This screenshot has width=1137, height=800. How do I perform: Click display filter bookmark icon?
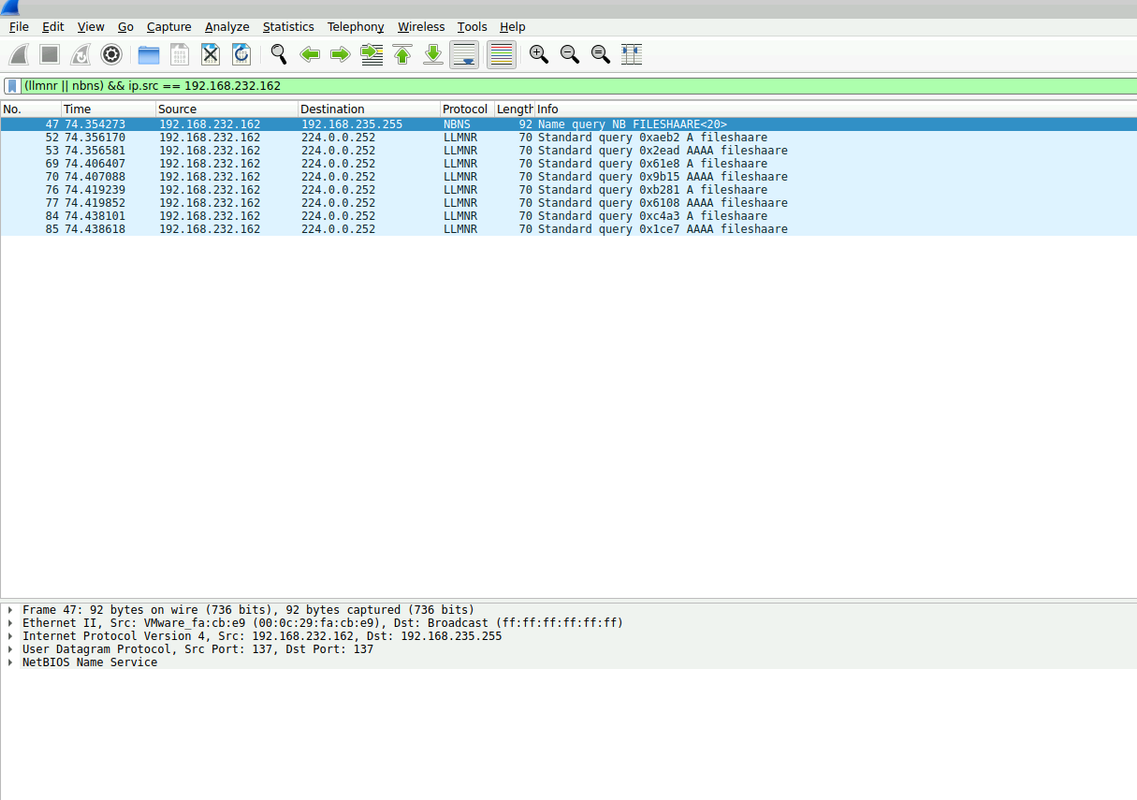coord(12,86)
